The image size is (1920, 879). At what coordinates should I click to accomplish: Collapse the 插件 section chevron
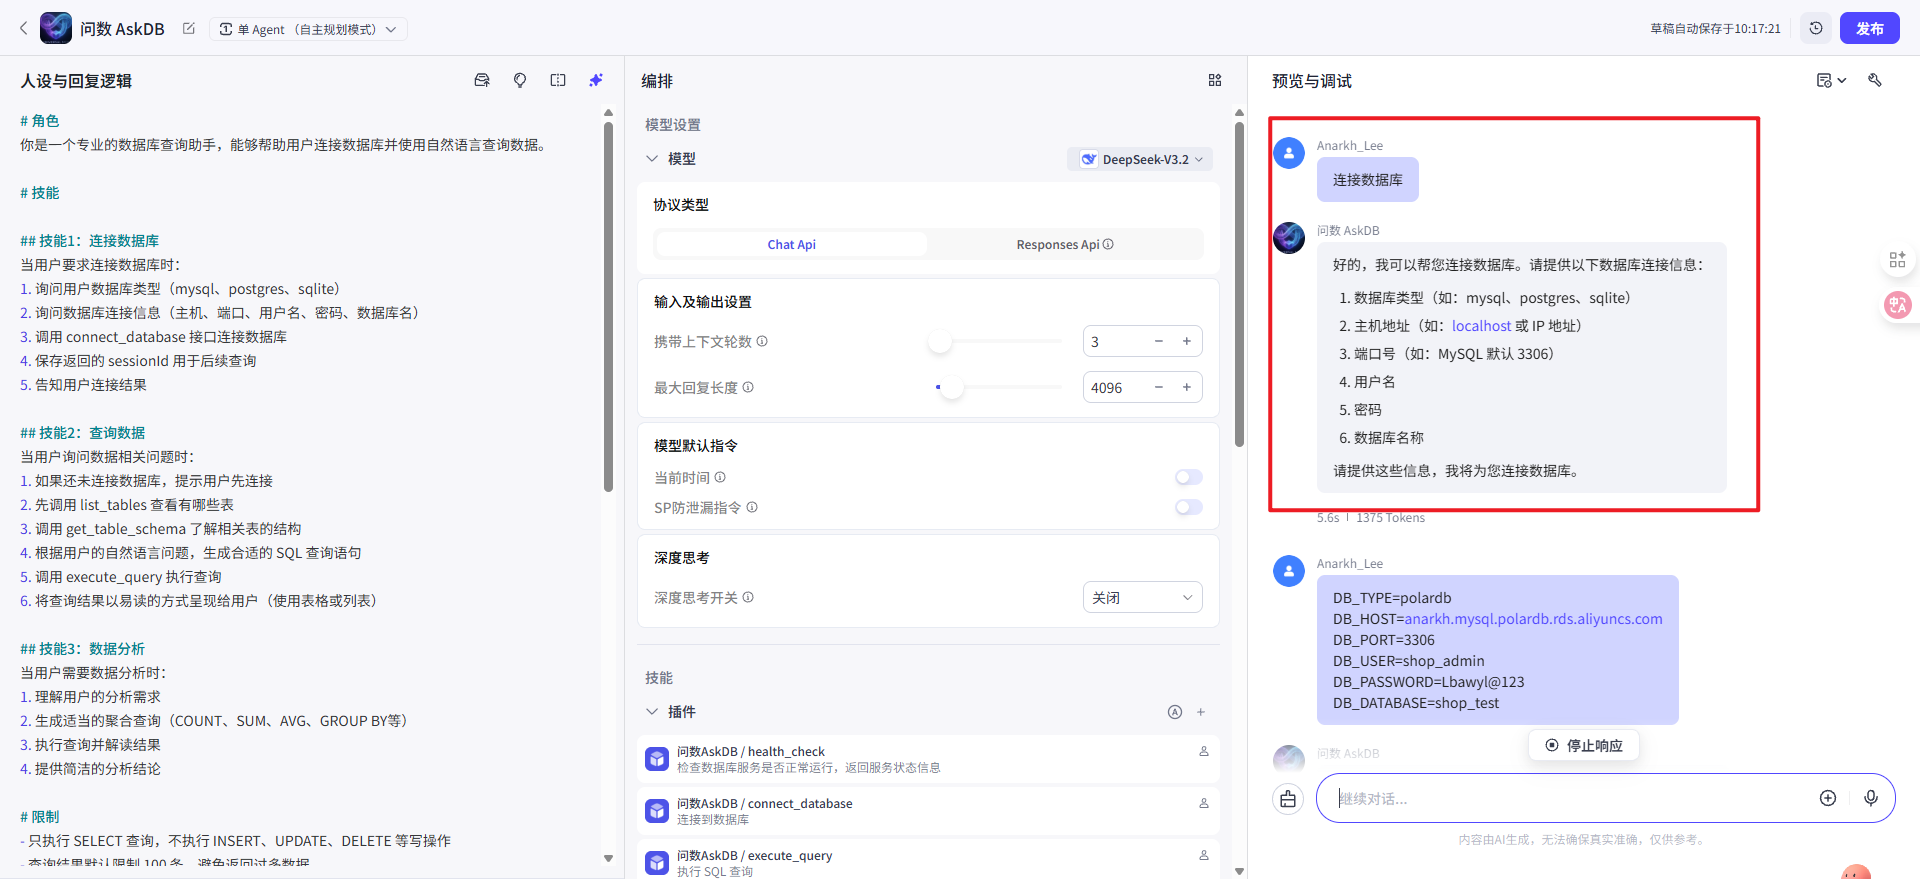(x=652, y=712)
